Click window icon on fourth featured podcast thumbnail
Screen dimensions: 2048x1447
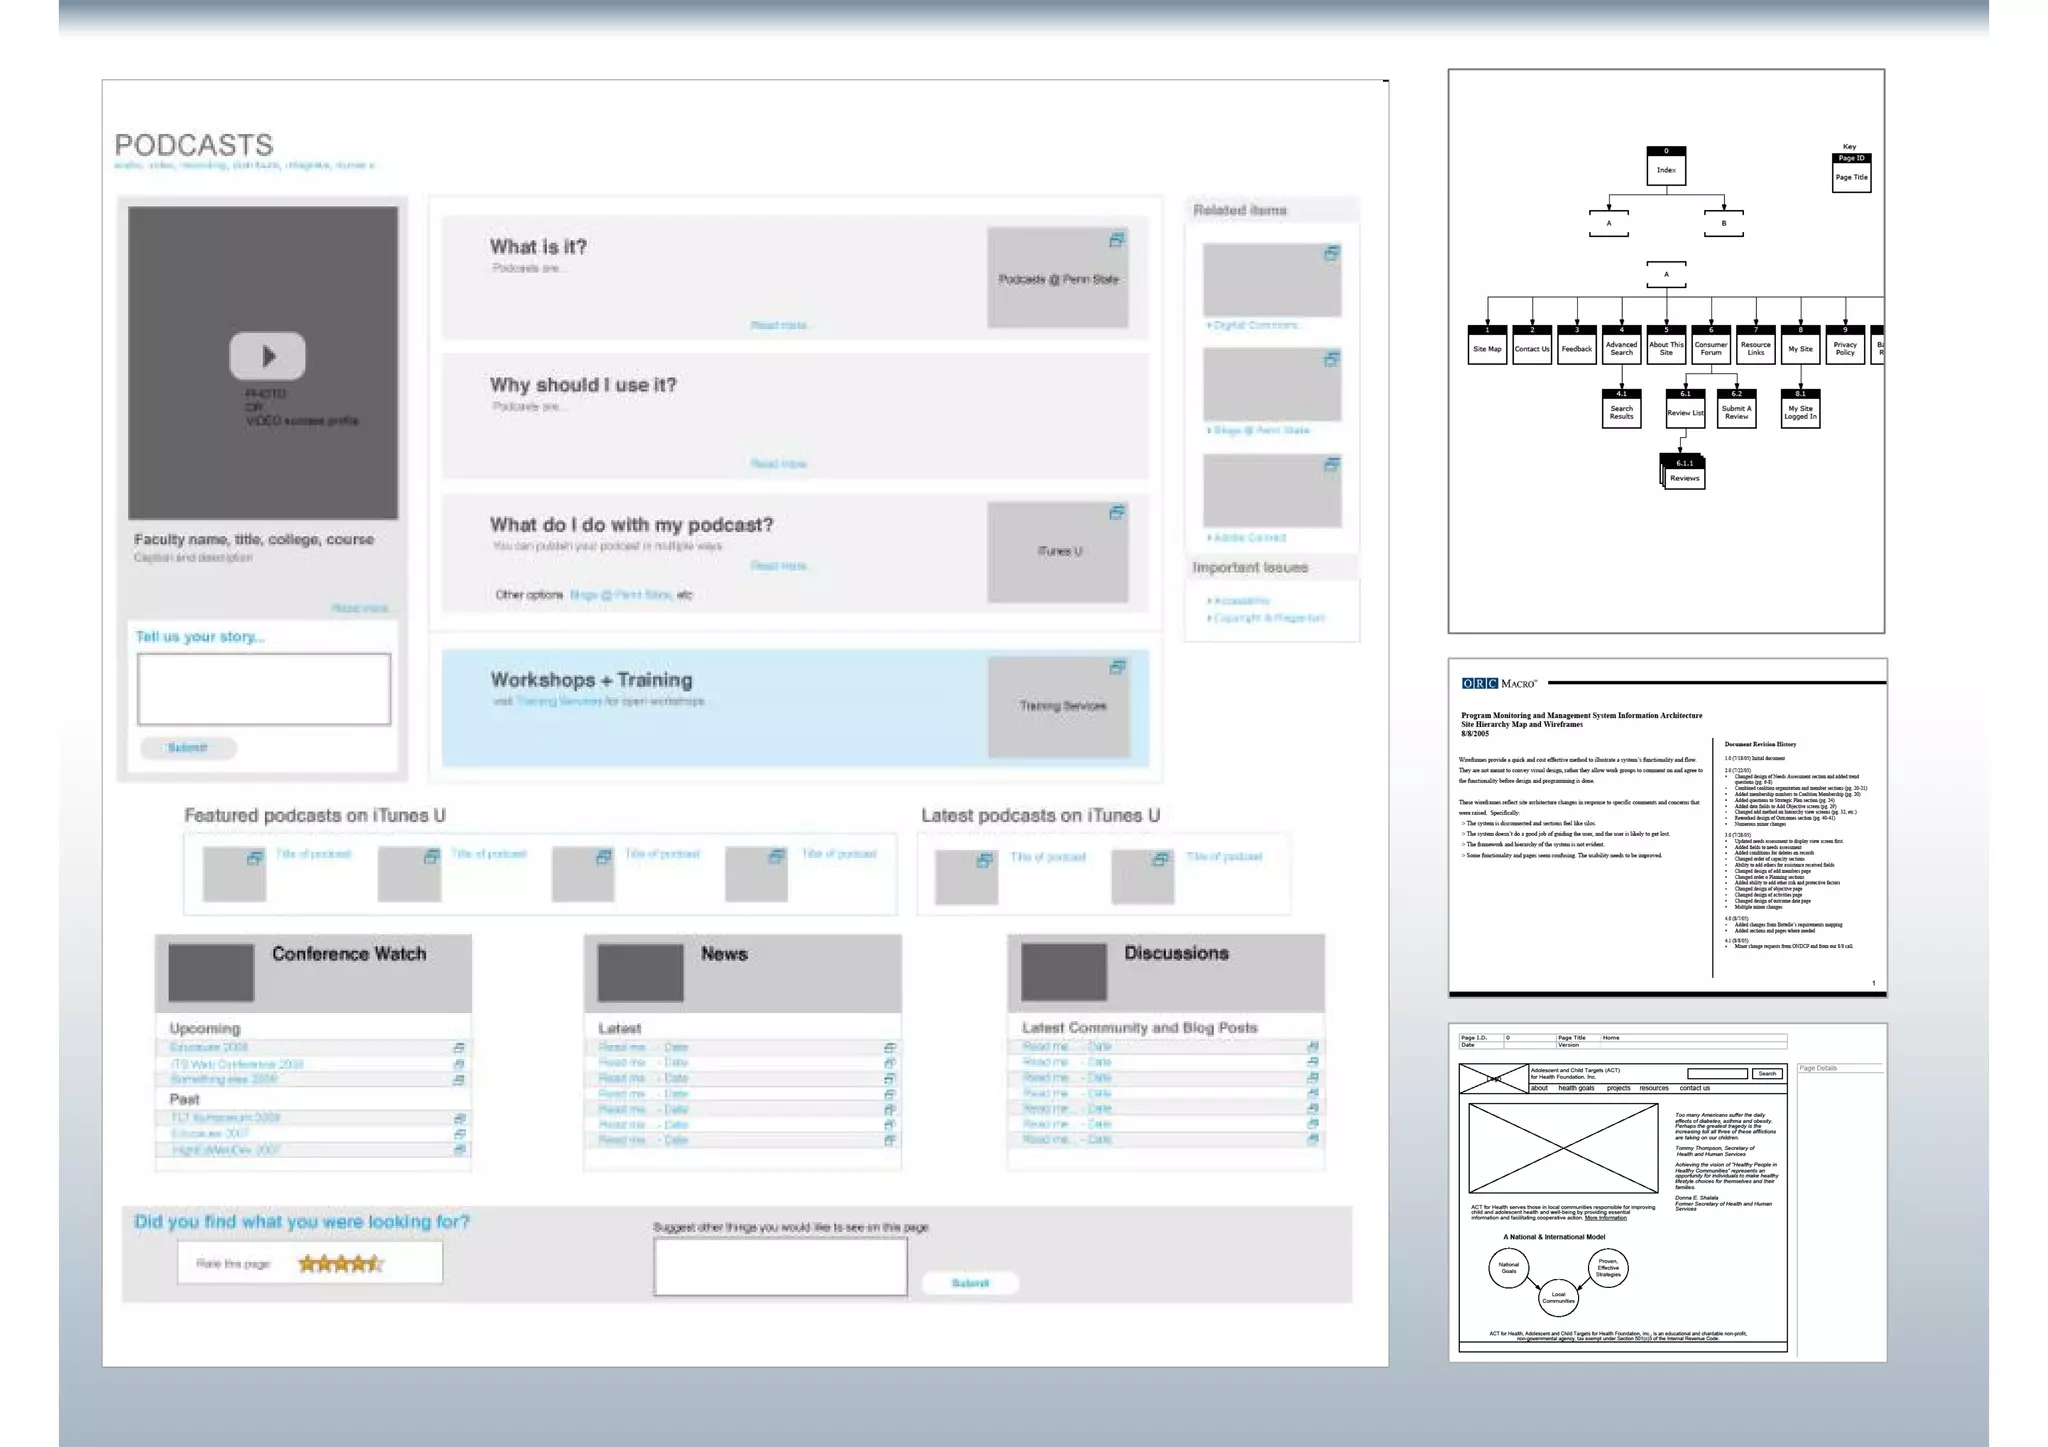[777, 857]
